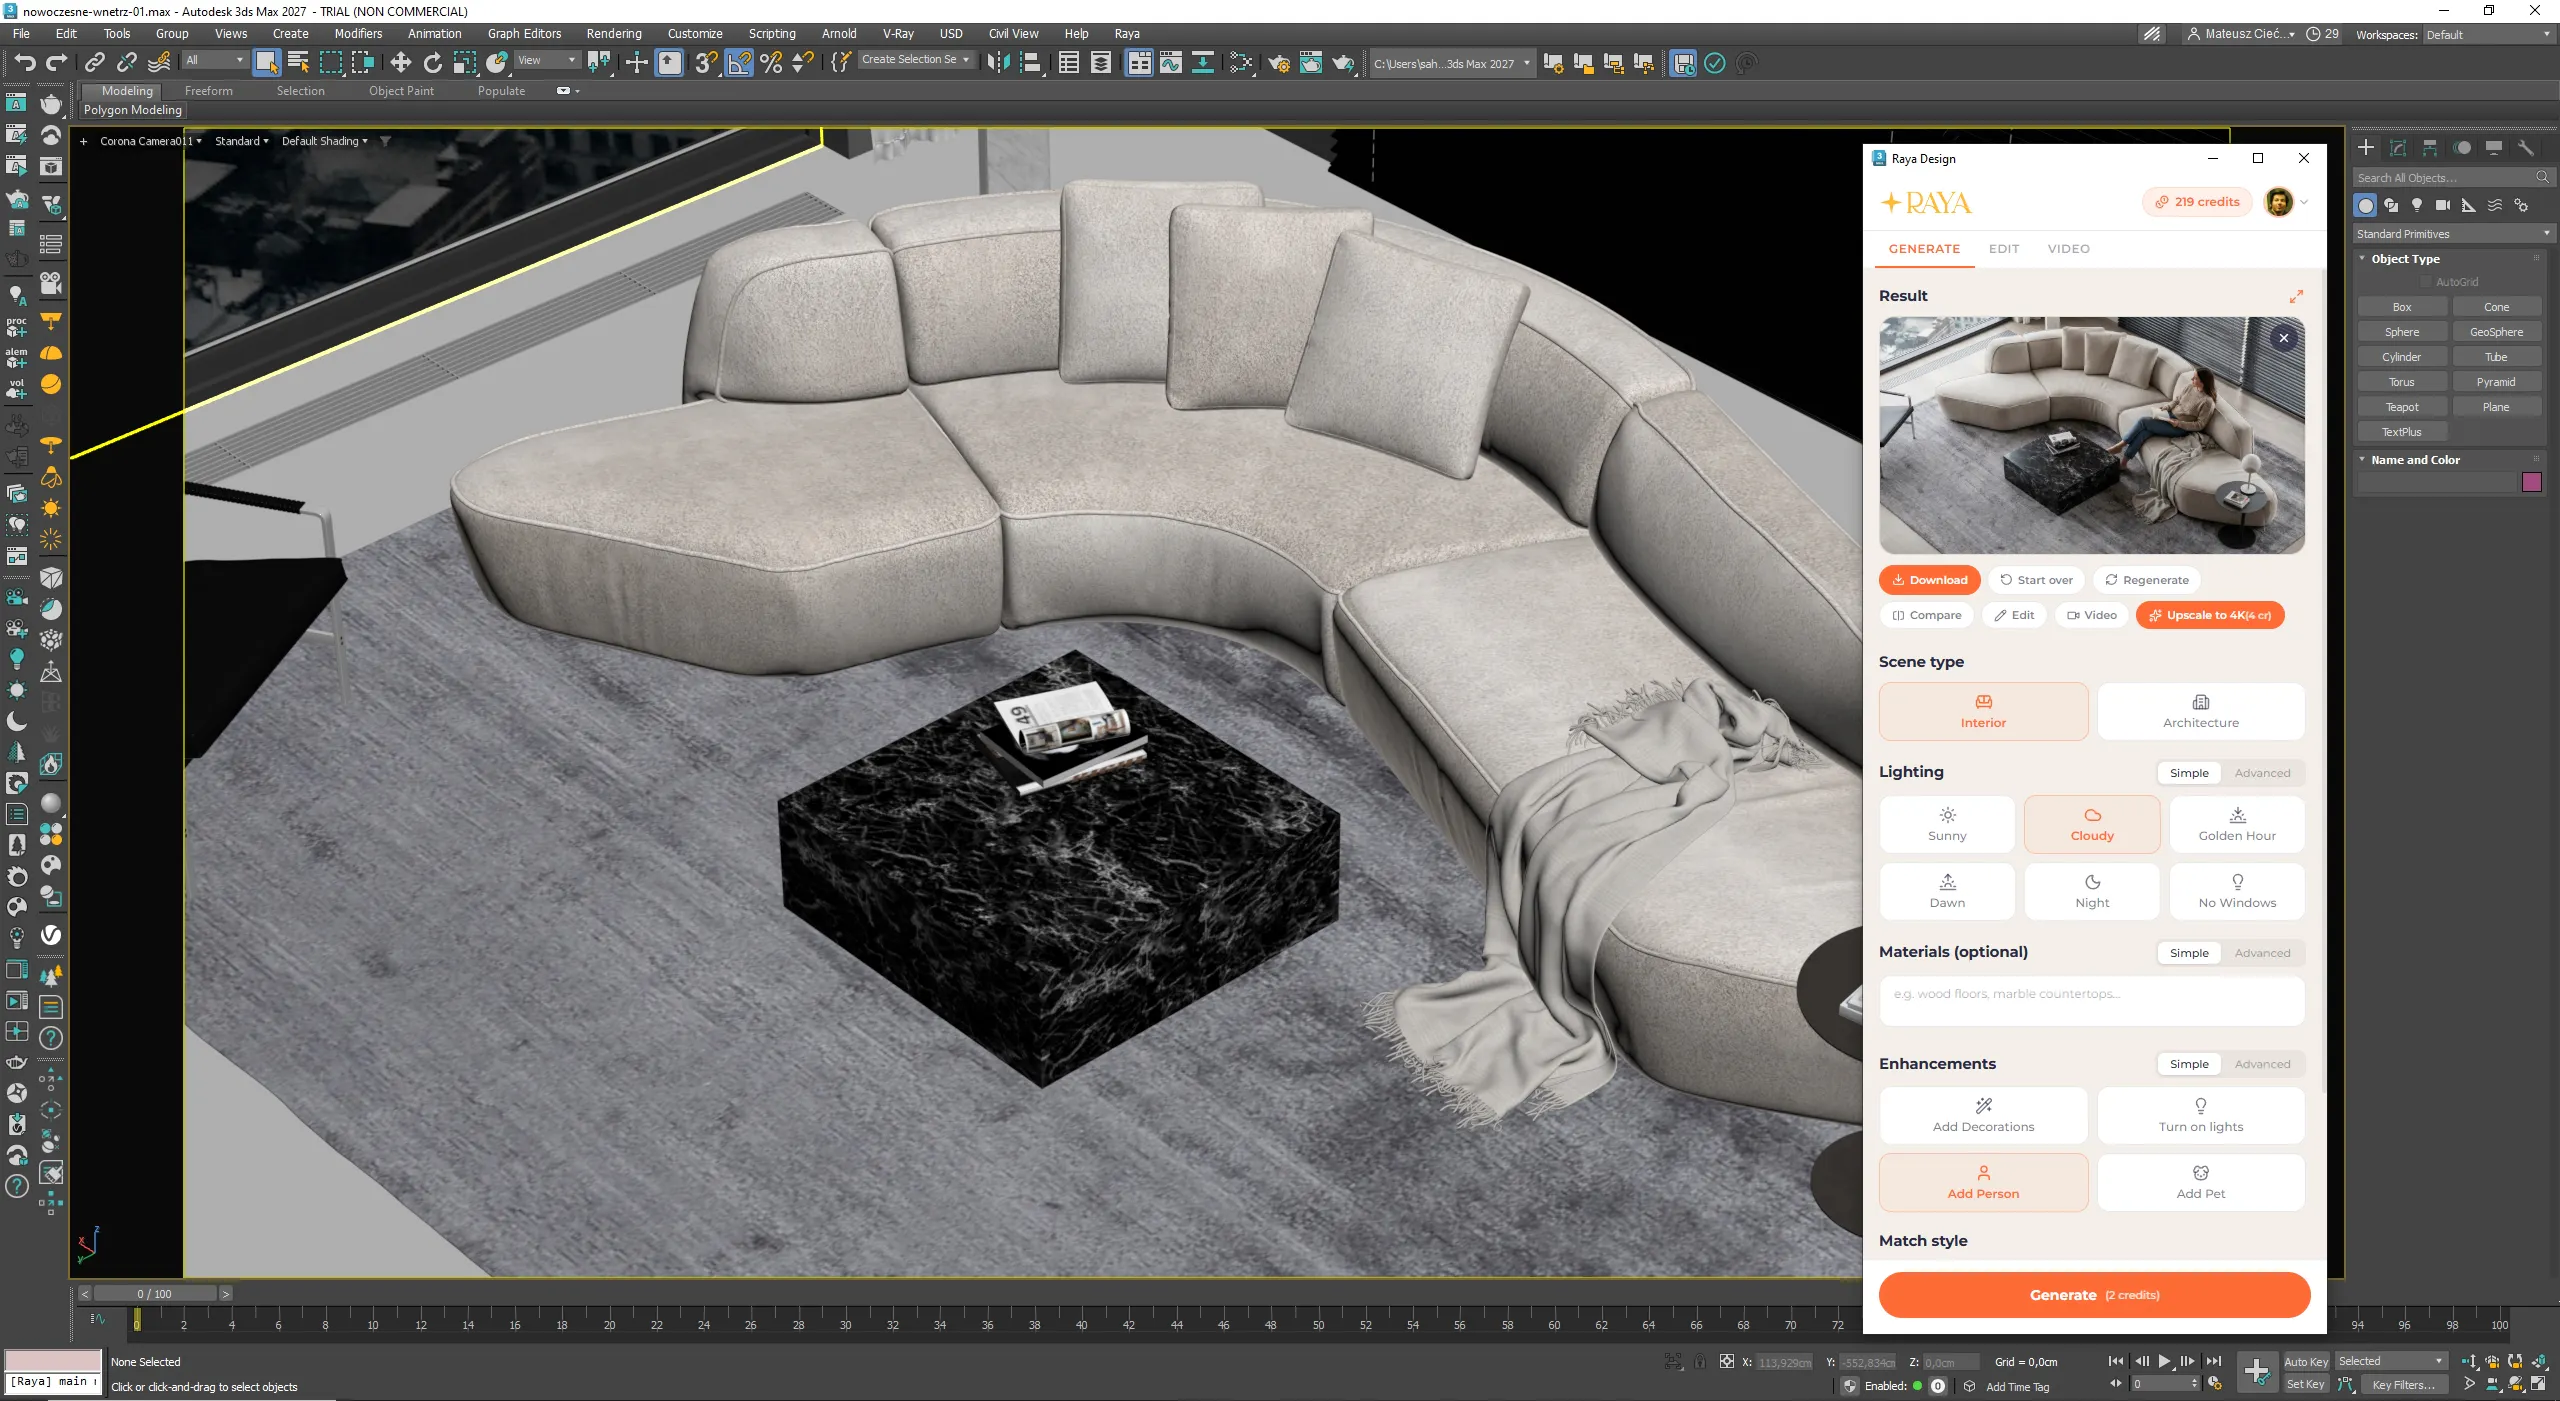Open the Rendering menu
2560x1401 pixels.
click(613, 33)
